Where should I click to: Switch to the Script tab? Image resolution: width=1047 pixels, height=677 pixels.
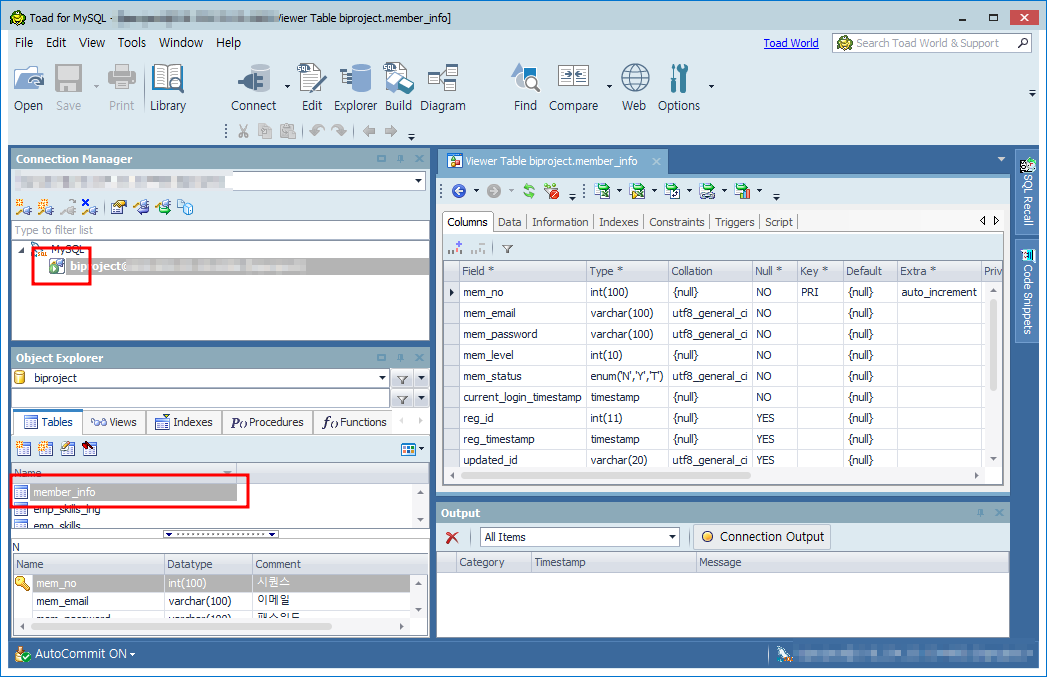click(x=779, y=222)
